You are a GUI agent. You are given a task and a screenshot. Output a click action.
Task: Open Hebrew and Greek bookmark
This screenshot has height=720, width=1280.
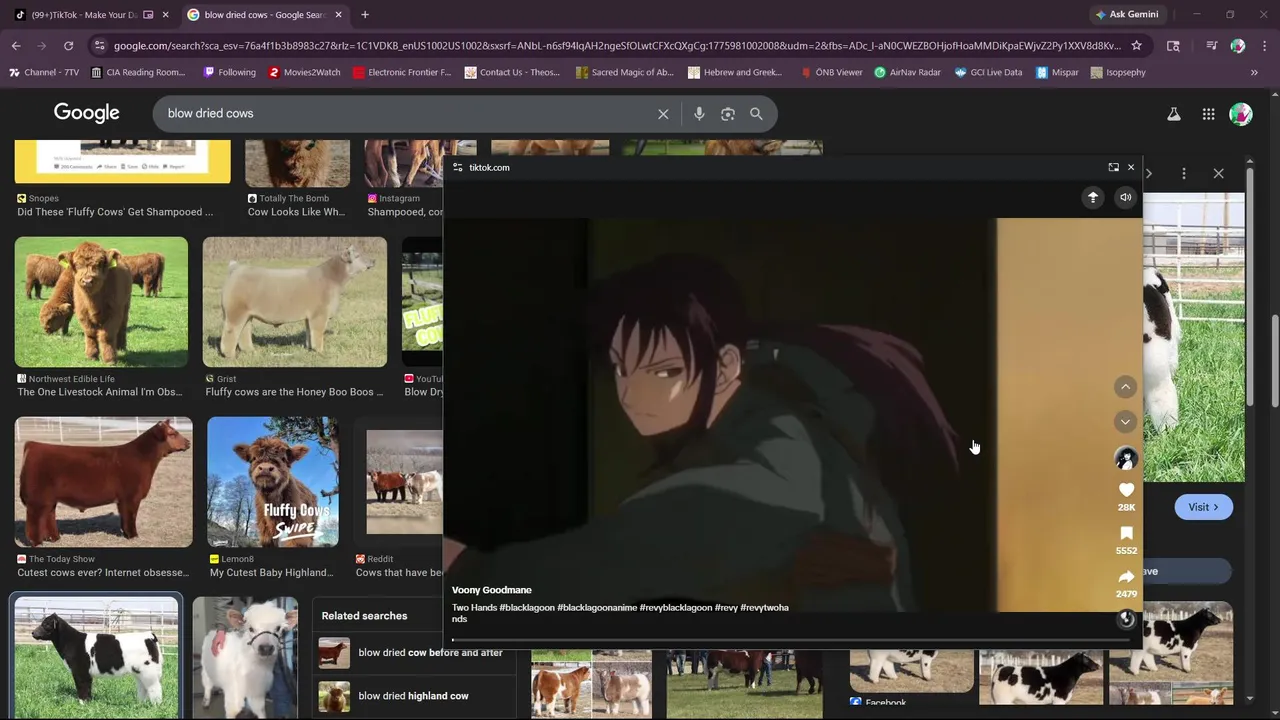pos(735,72)
